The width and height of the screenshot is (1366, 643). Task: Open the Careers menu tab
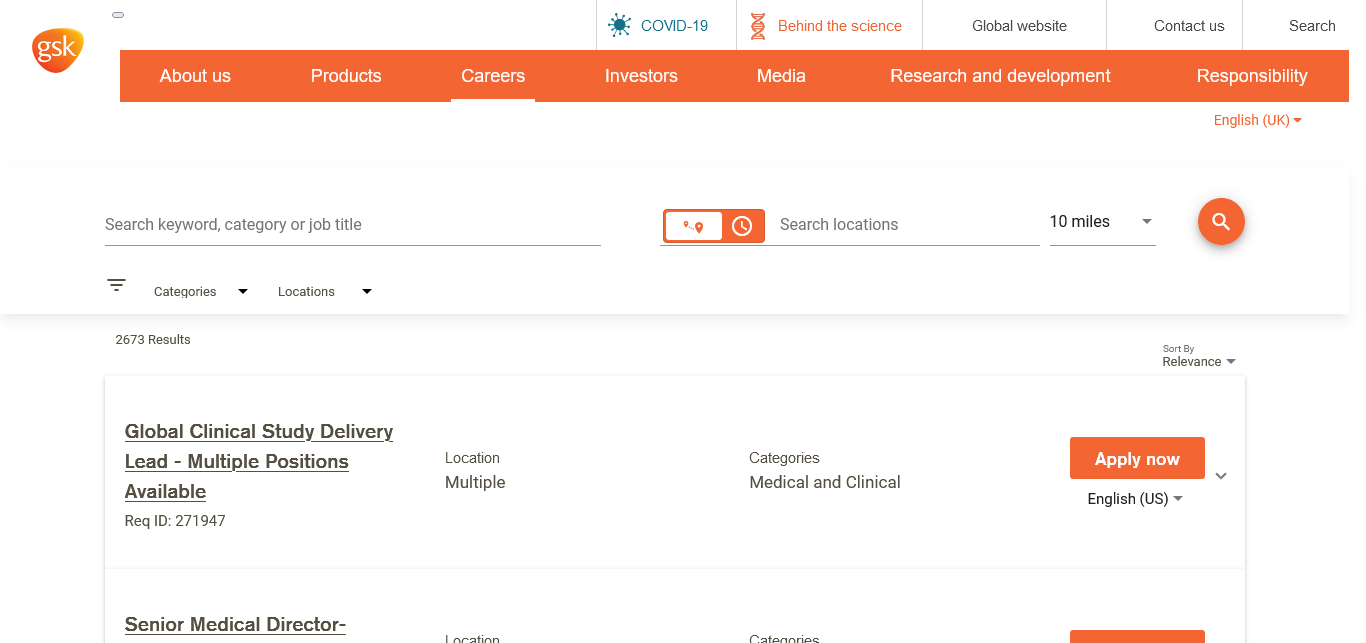pos(493,76)
